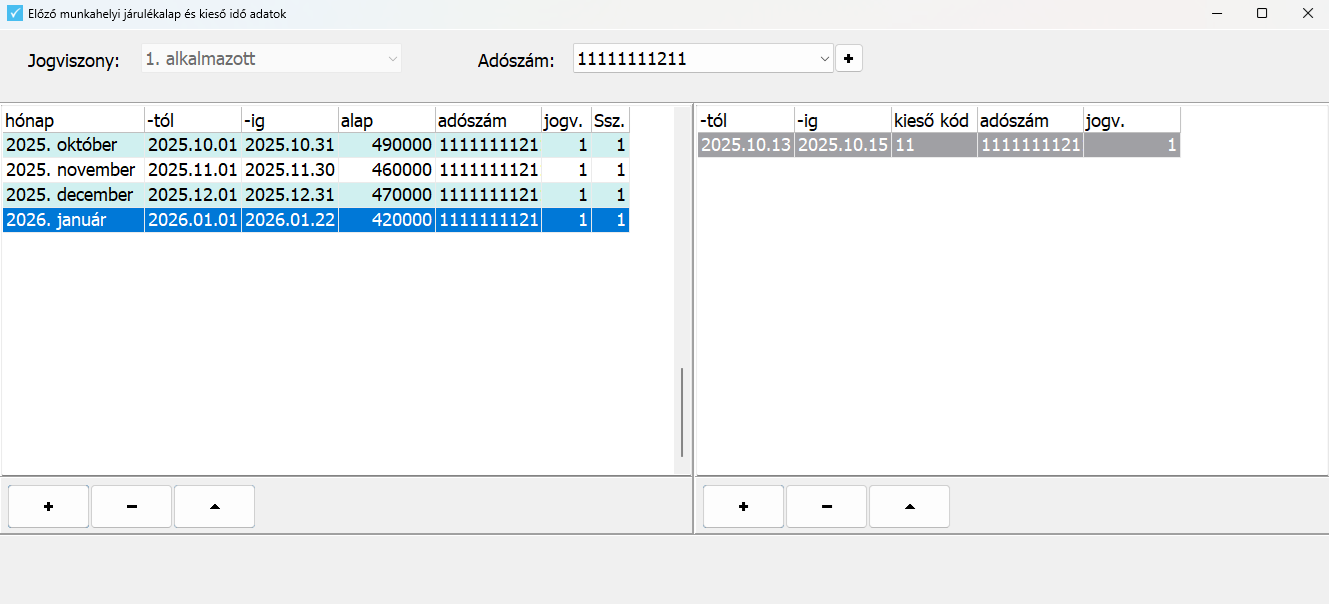
Task: Add new row in right kieső idő table
Action: (743, 507)
